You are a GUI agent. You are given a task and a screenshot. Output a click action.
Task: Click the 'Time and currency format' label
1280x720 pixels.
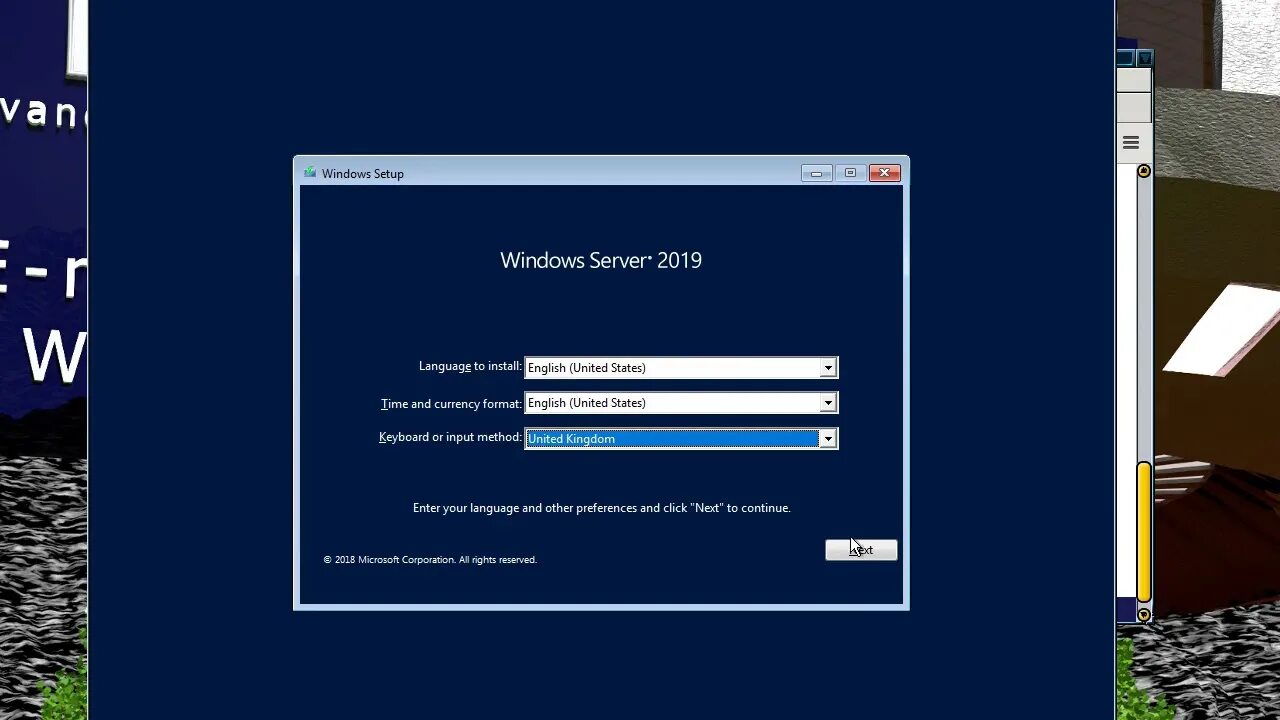pos(451,404)
